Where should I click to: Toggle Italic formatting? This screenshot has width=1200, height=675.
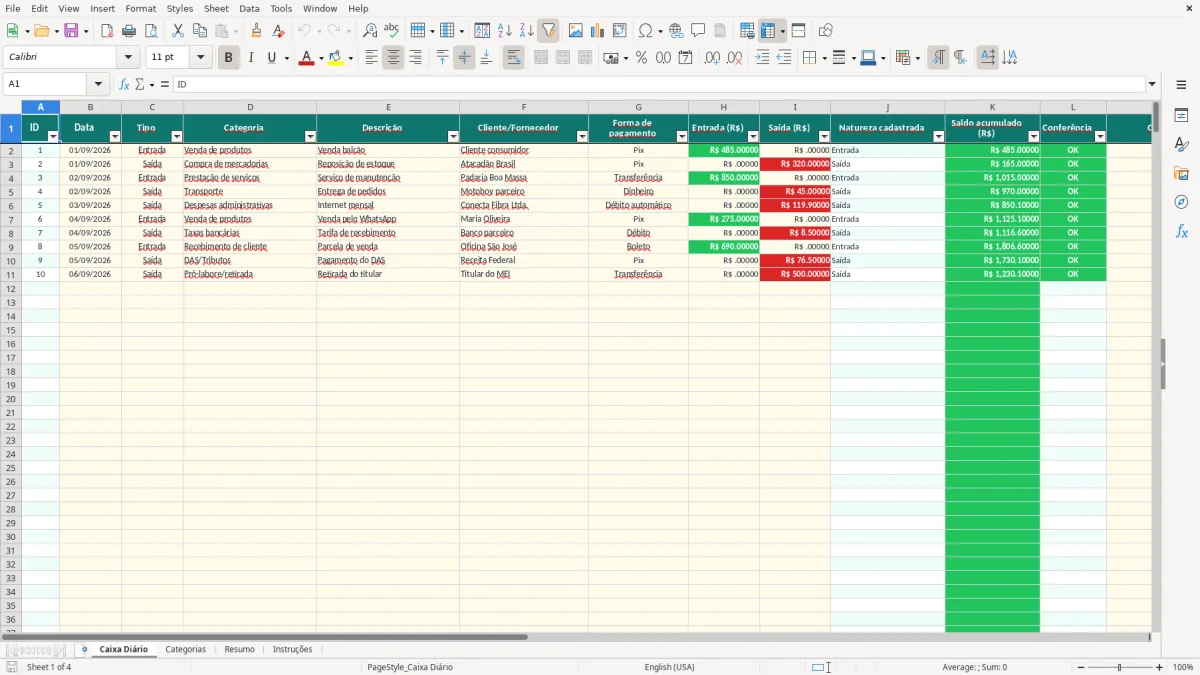(x=250, y=58)
